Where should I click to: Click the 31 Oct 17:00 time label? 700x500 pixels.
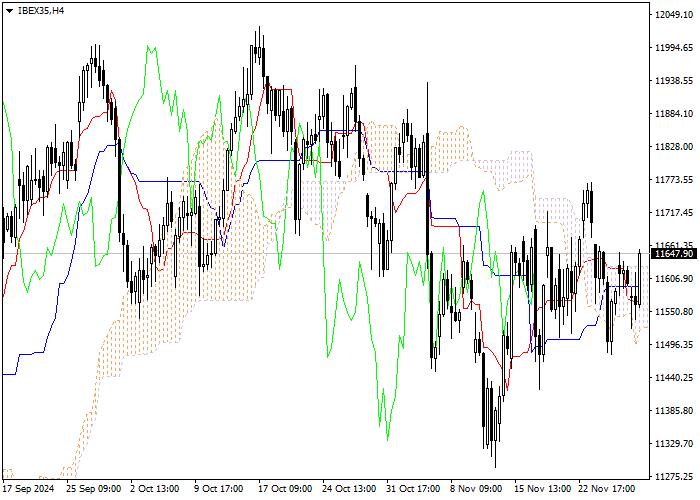pyautogui.click(x=413, y=489)
